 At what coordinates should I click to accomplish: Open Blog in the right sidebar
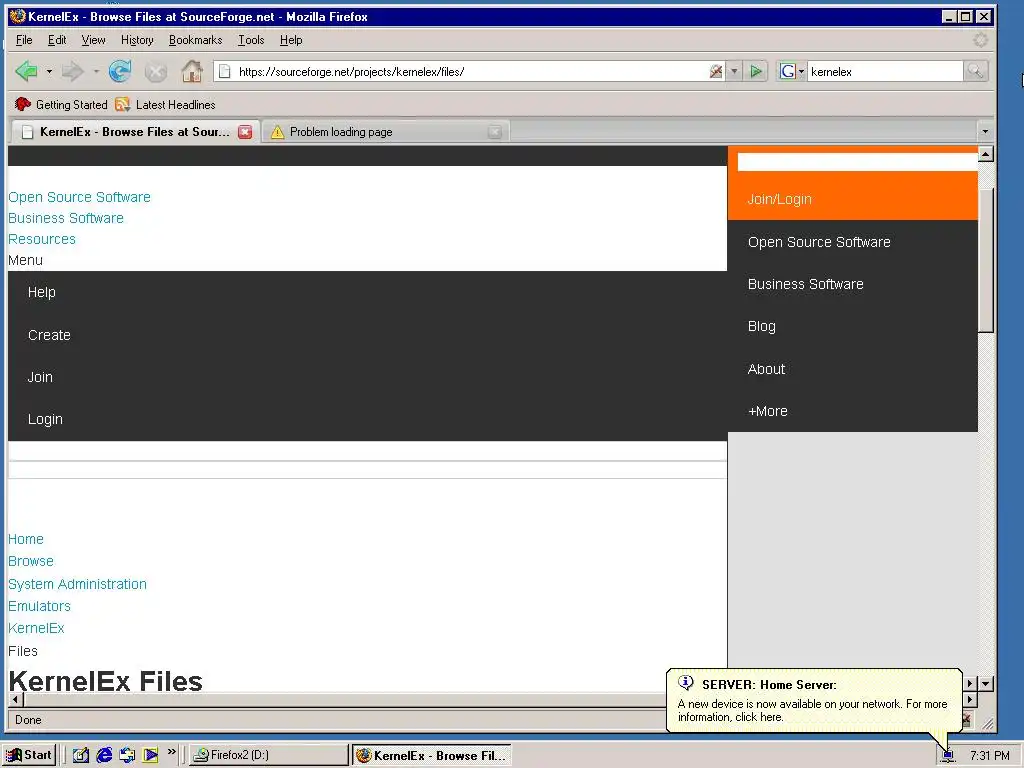tap(761, 327)
